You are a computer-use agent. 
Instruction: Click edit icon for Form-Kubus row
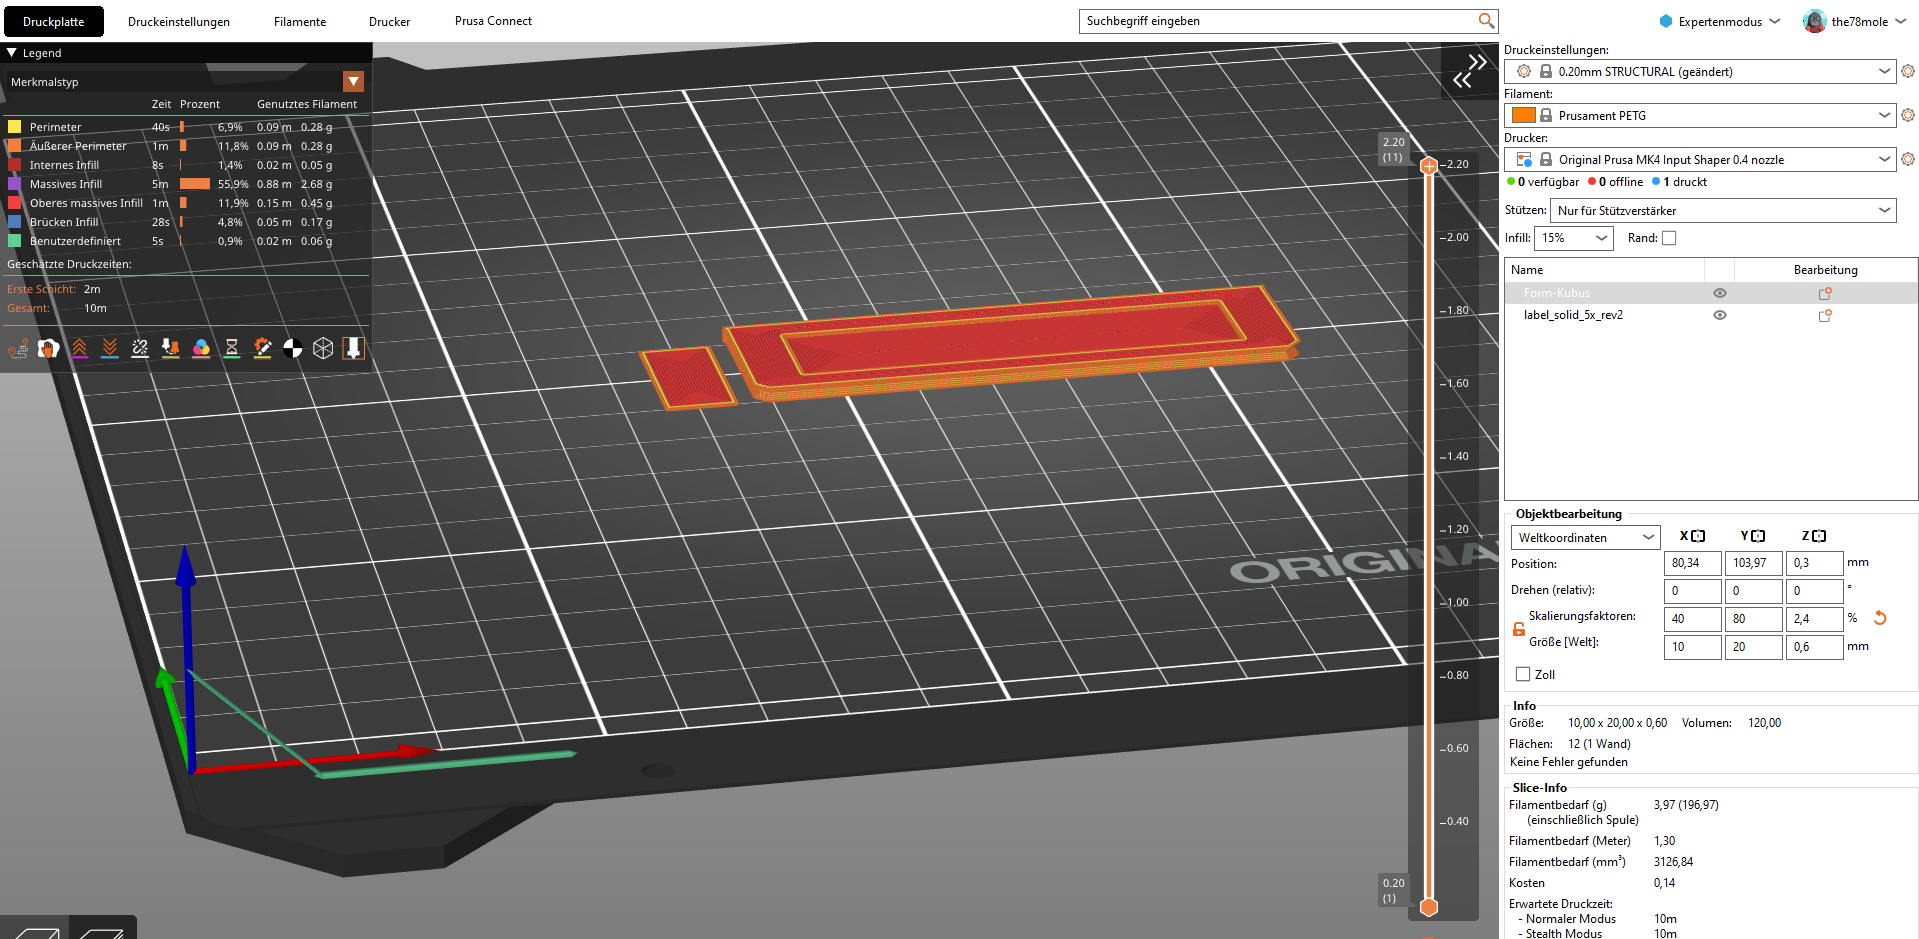click(1825, 293)
